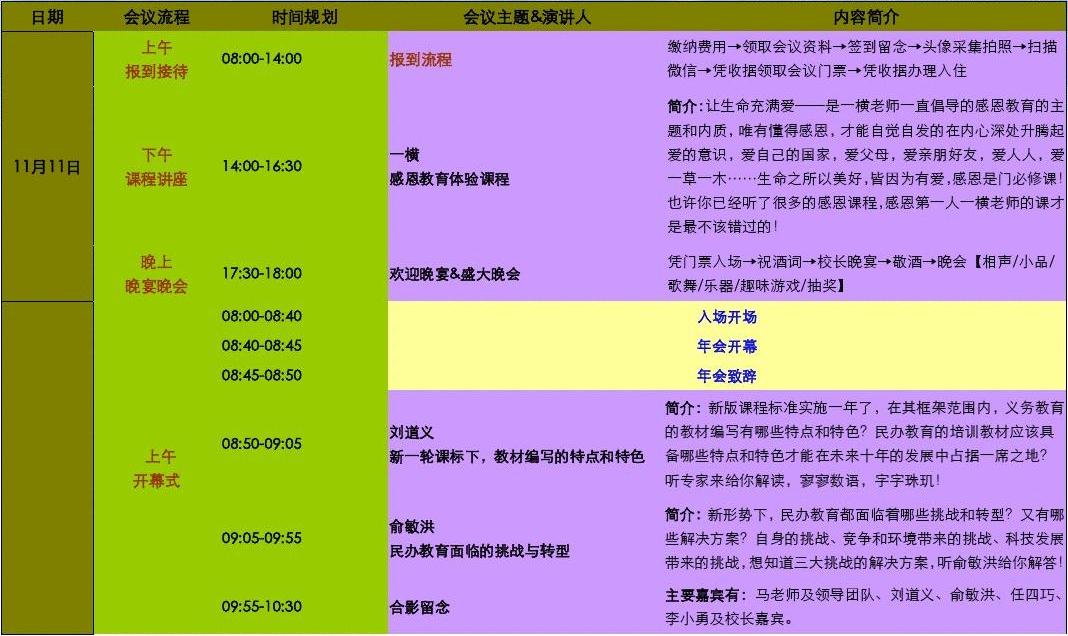Click the 缴纳费用 registration process description
Image resolution: width=1068 pixels, height=636 pixels.
point(863,59)
